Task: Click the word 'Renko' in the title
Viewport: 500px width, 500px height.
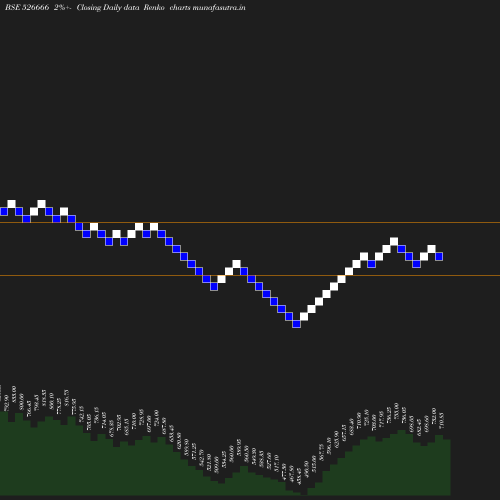Action: [154, 7]
